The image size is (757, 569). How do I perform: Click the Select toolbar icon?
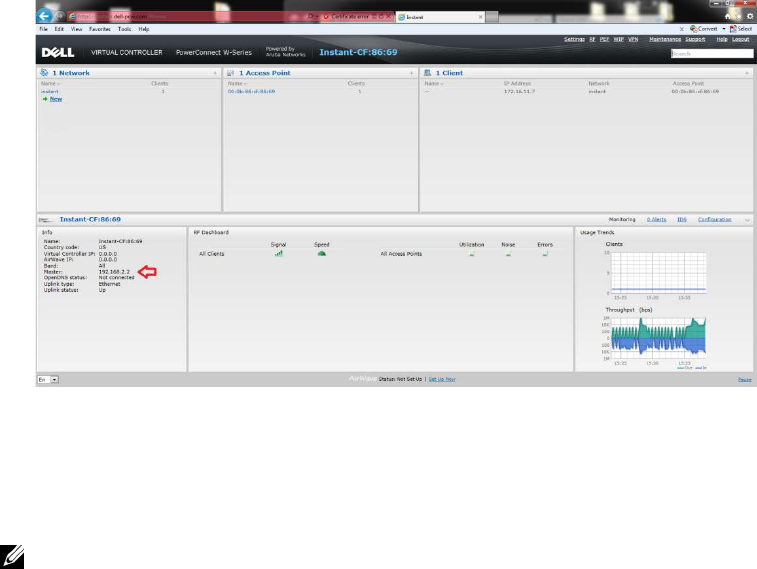pyautogui.click(x=733, y=29)
